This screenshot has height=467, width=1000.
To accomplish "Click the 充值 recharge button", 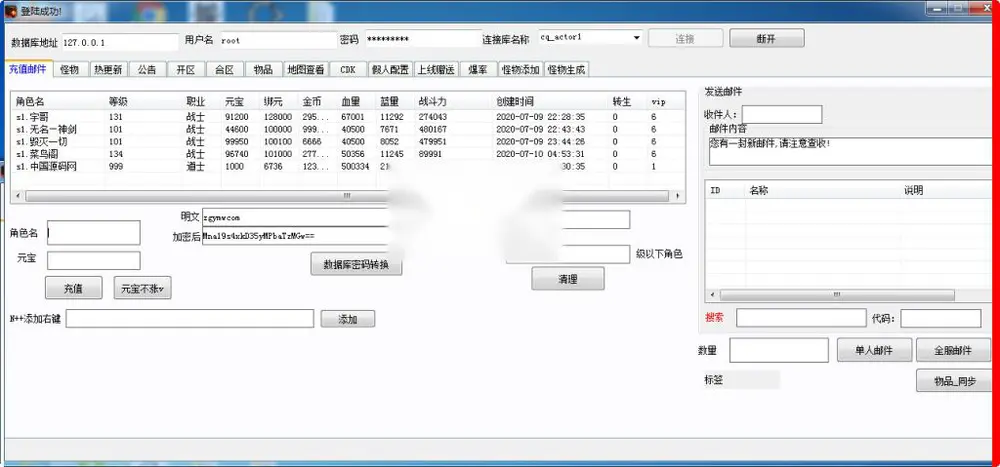I will [x=73, y=288].
